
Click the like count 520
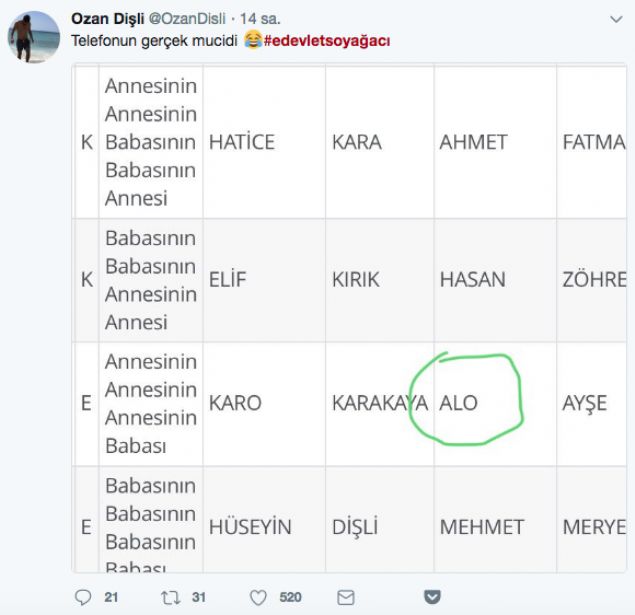point(290,597)
